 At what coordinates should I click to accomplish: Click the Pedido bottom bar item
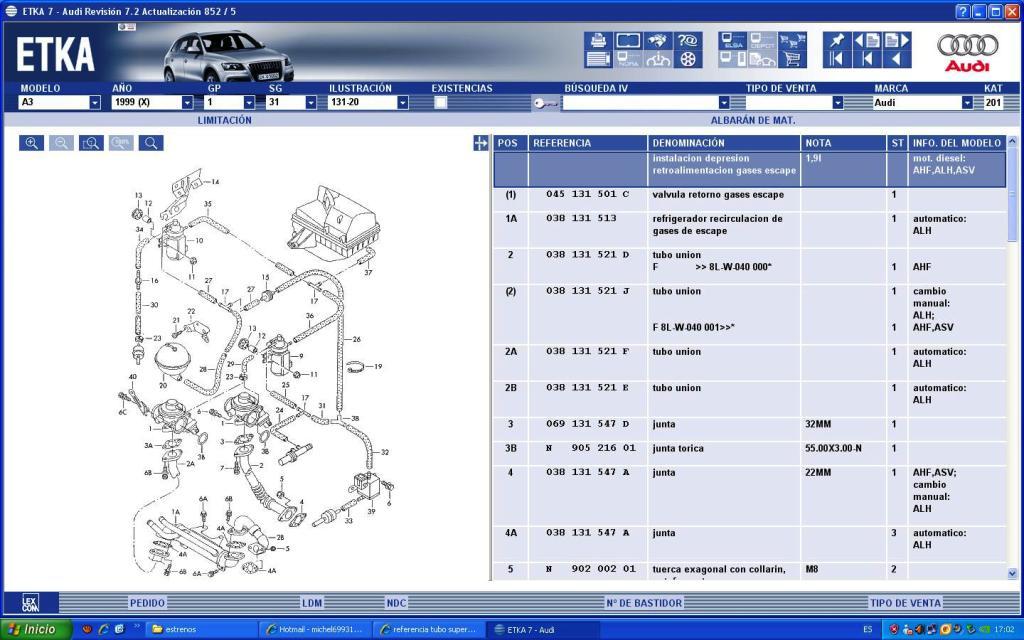click(x=147, y=603)
